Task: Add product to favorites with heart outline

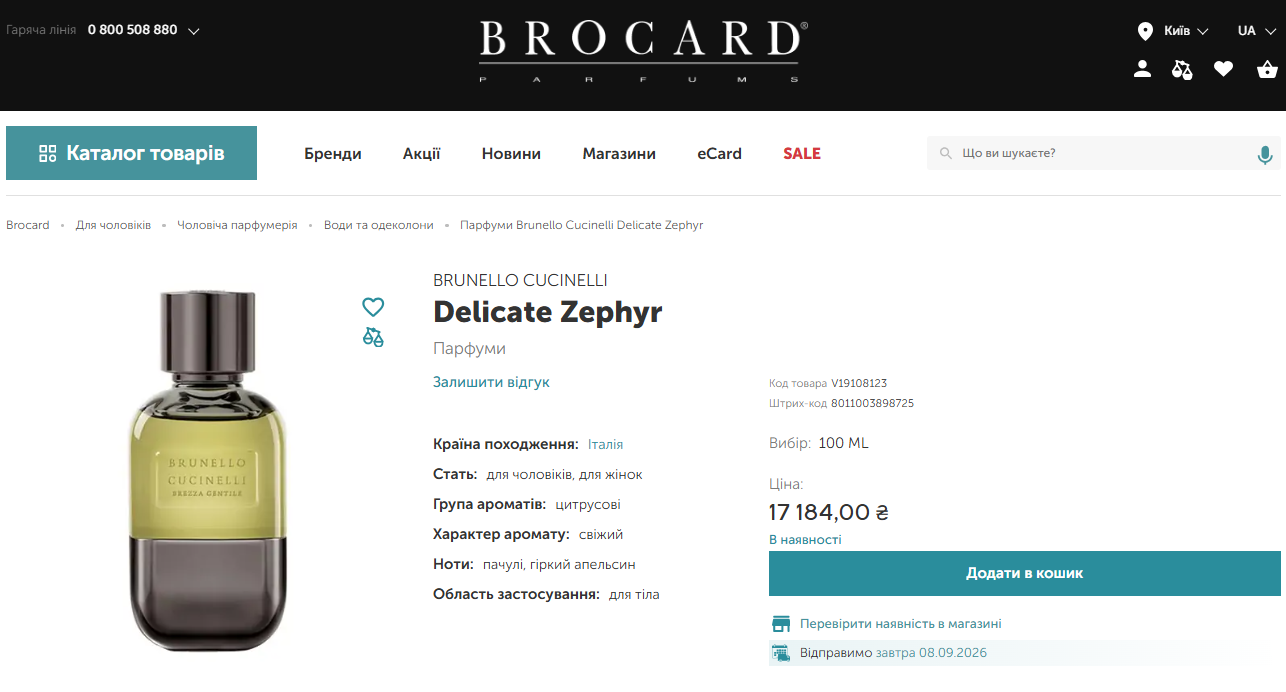Action: click(x=373, y=307)
